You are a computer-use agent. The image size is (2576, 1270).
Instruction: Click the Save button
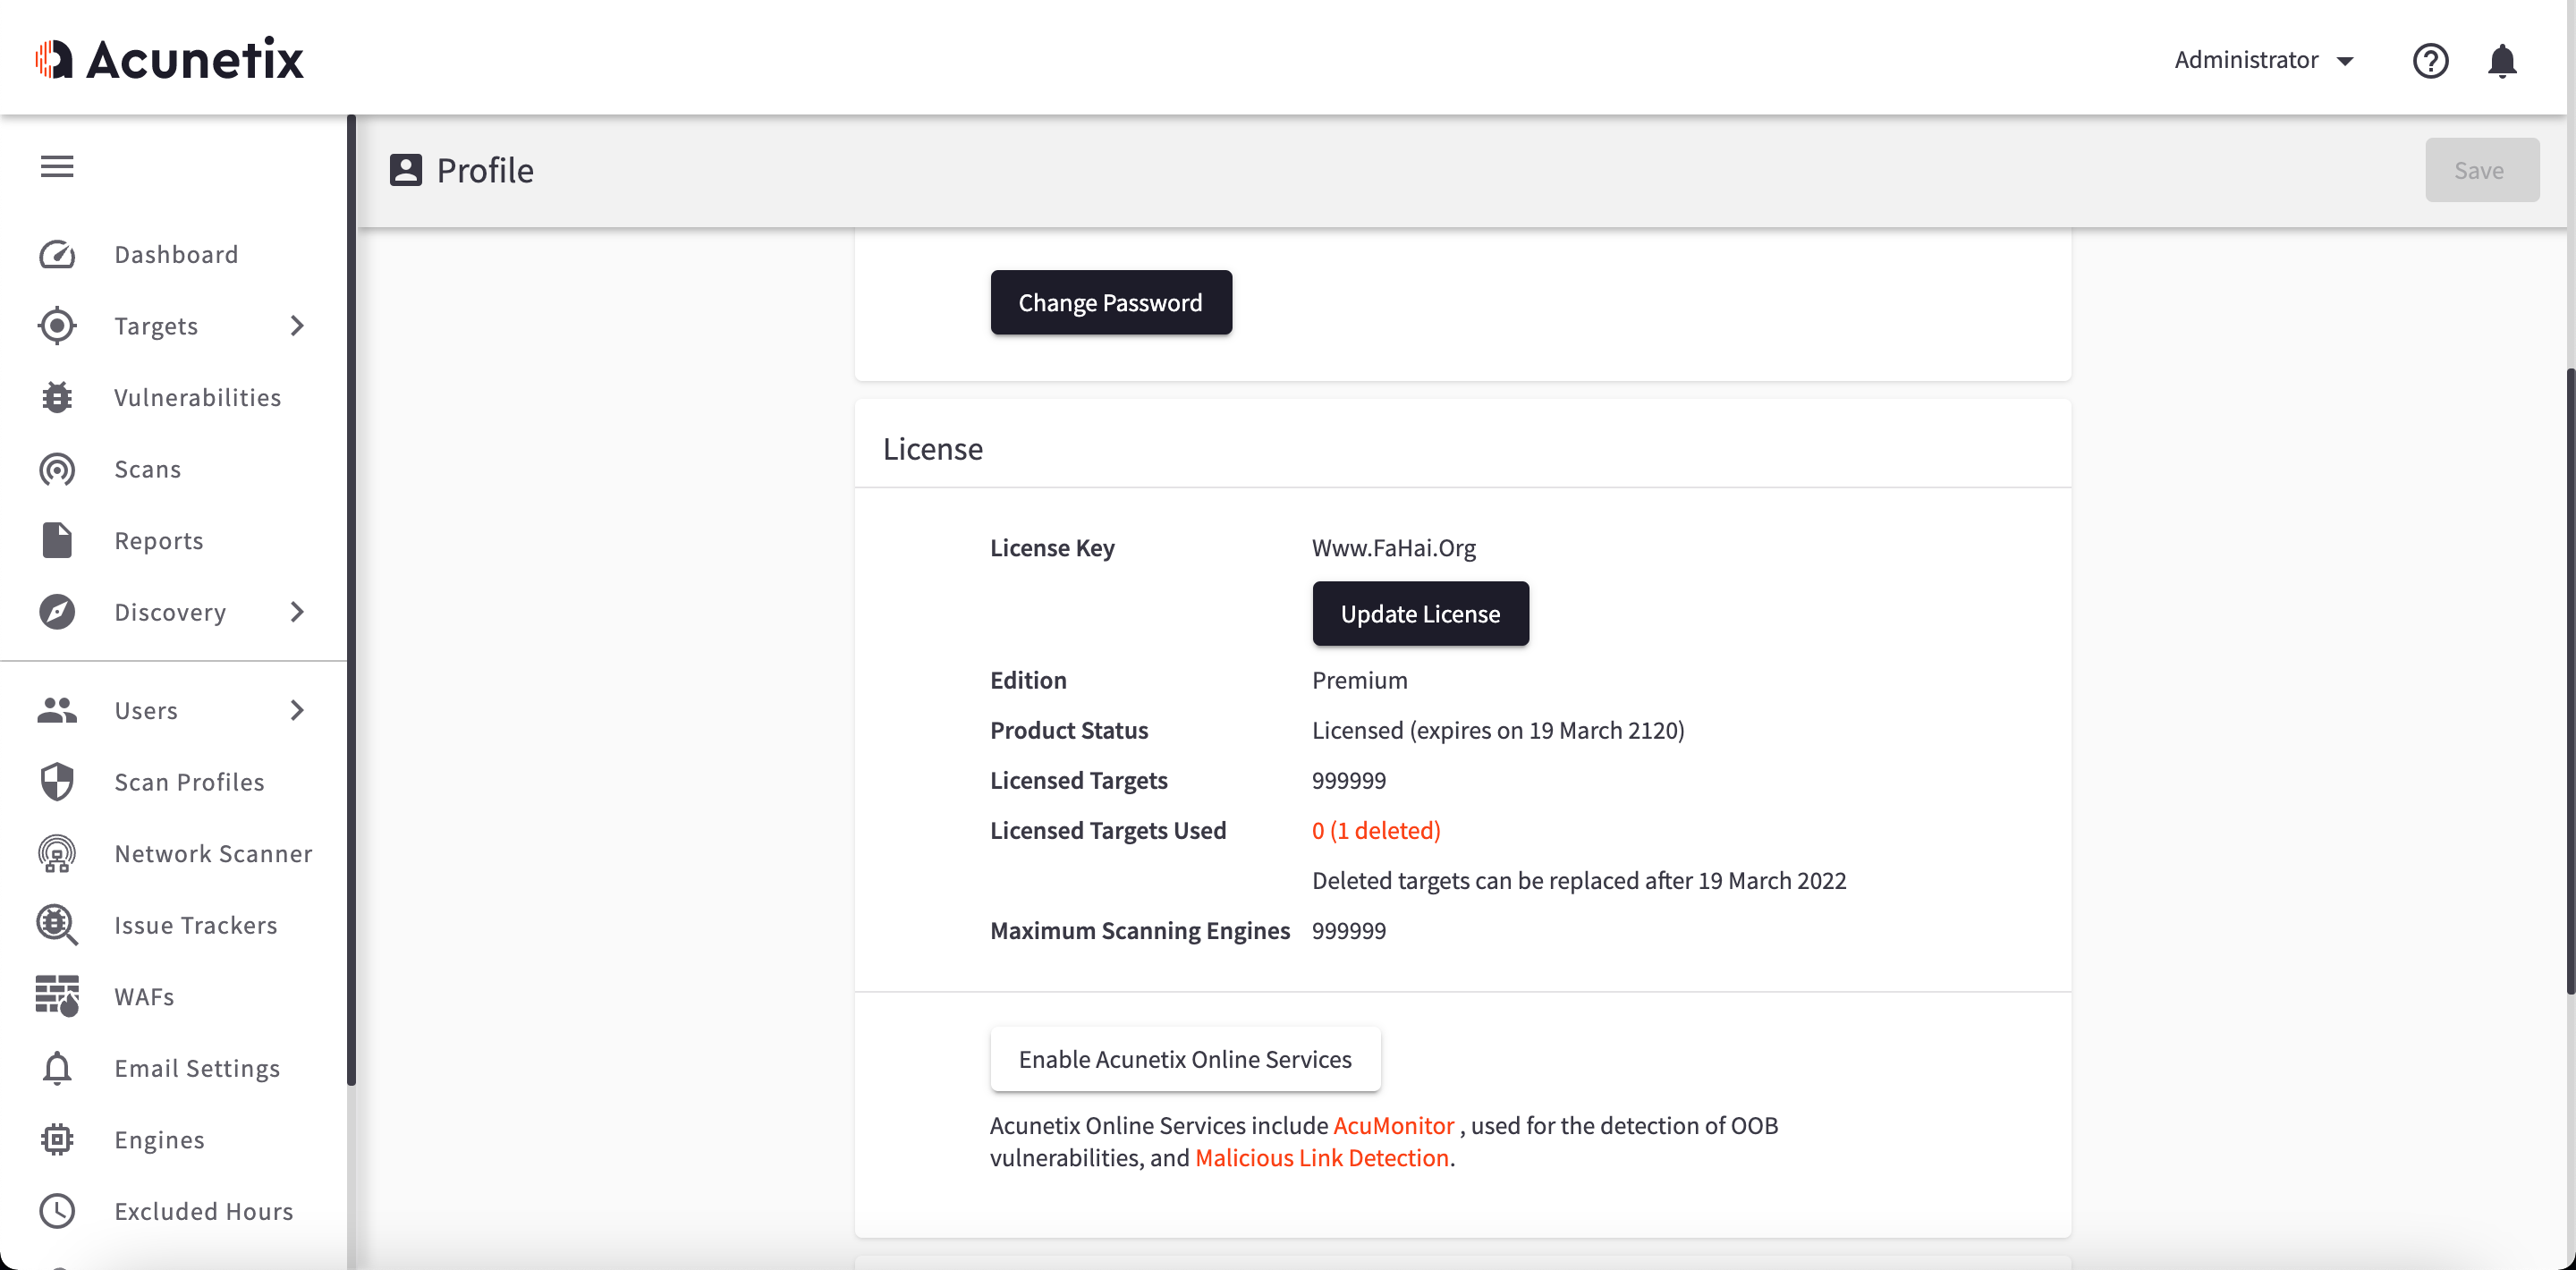[x=2481, y=170]
